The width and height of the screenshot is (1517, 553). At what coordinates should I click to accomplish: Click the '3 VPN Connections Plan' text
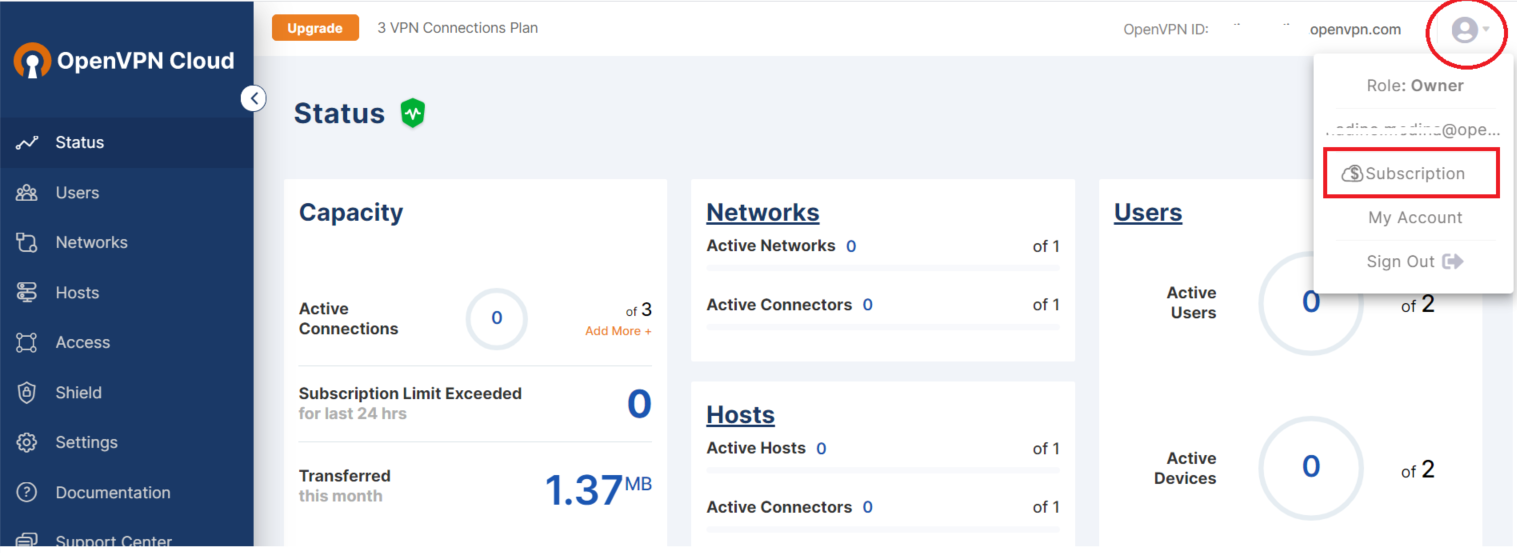(457, 28)
